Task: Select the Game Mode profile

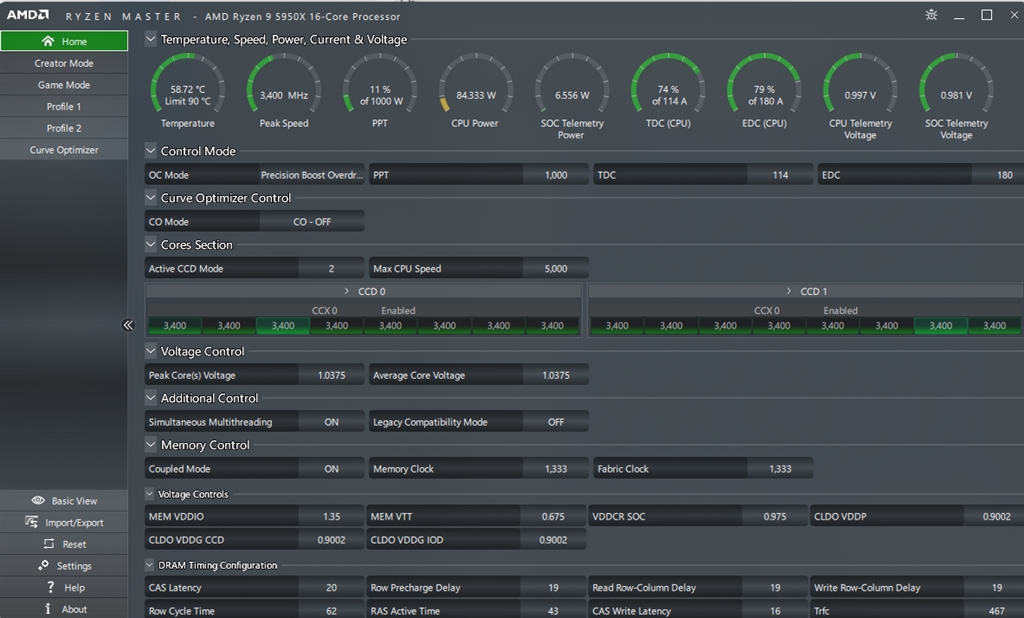Action: pos(64,85)
